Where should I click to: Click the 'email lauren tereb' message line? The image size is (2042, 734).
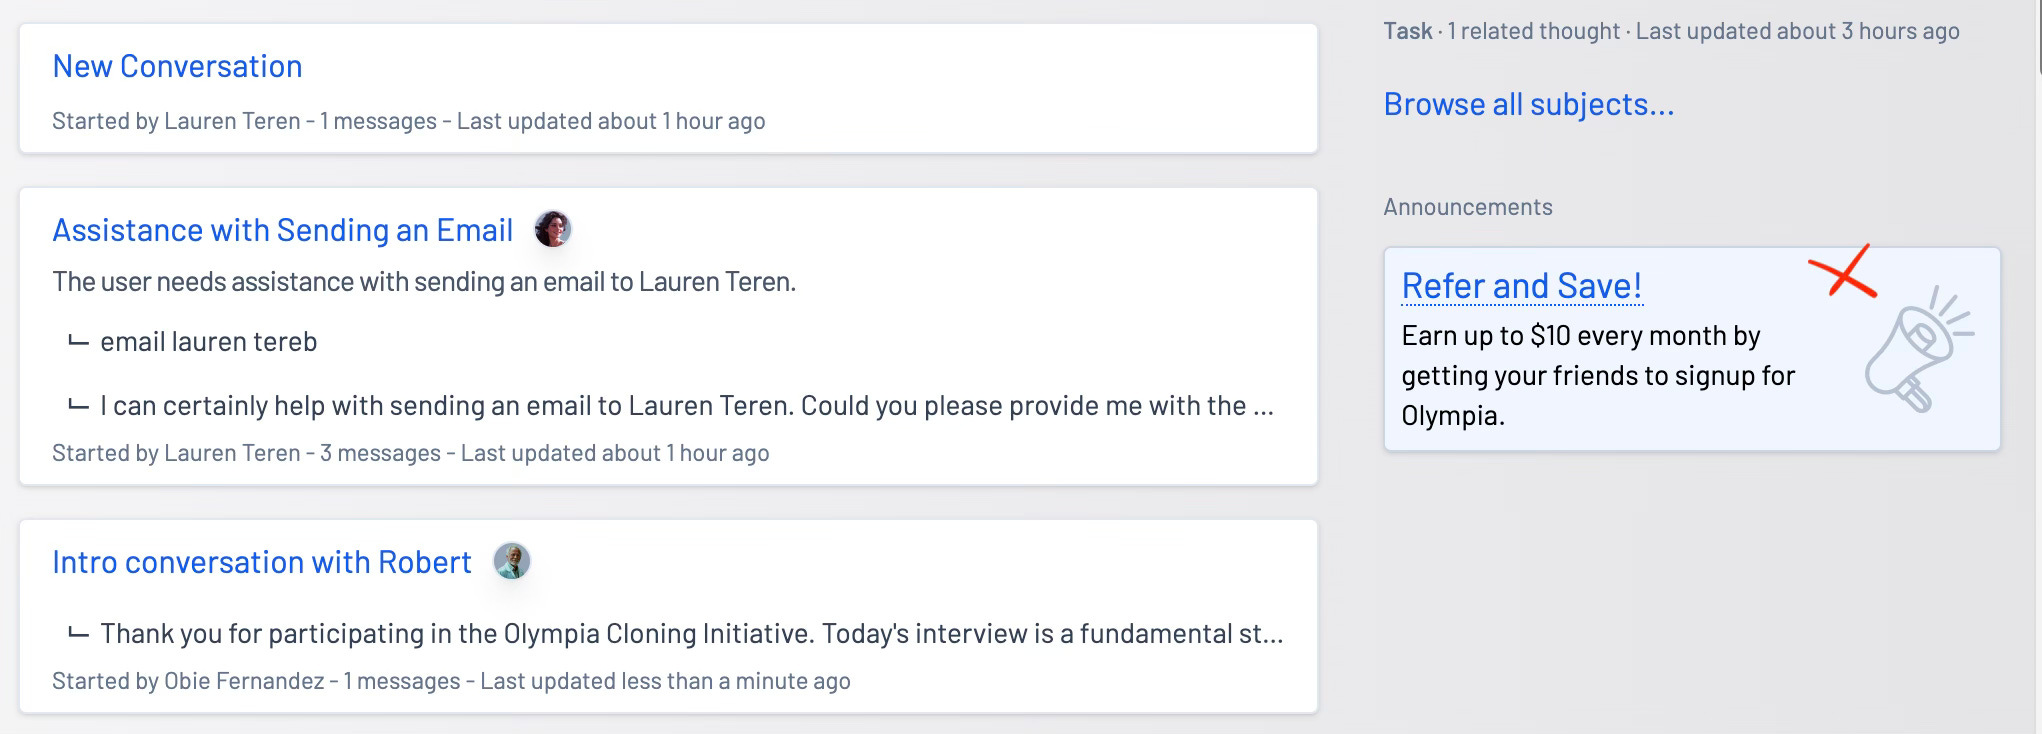208,342
